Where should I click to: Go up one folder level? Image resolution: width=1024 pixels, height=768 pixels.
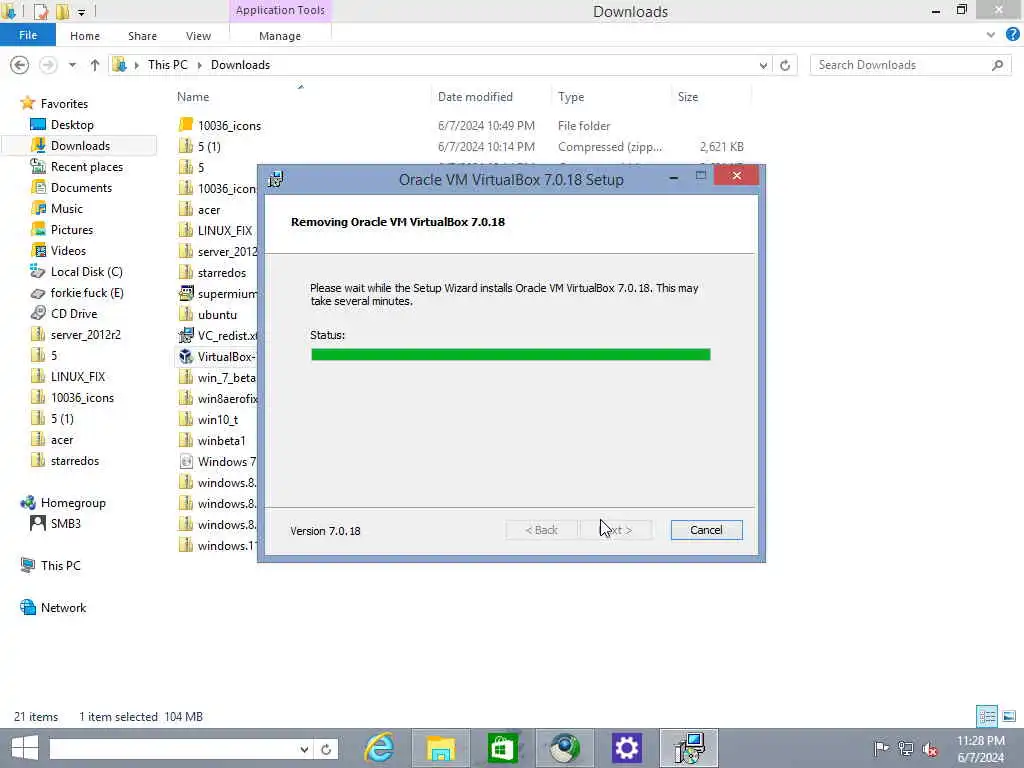click(x=95, y=65)
